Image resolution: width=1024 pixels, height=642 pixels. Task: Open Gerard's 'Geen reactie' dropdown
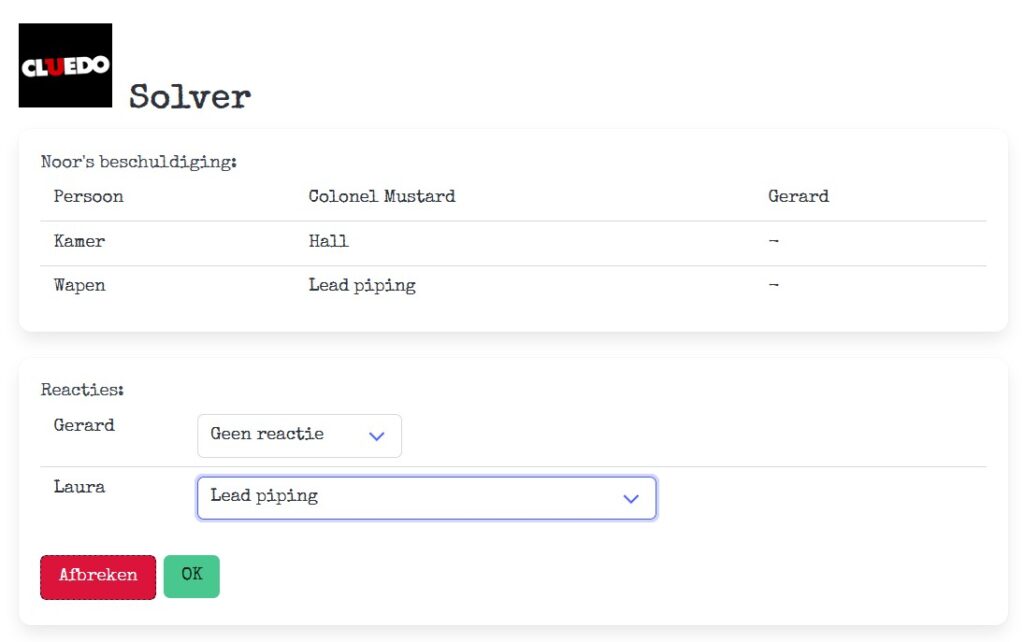(298, 436)
